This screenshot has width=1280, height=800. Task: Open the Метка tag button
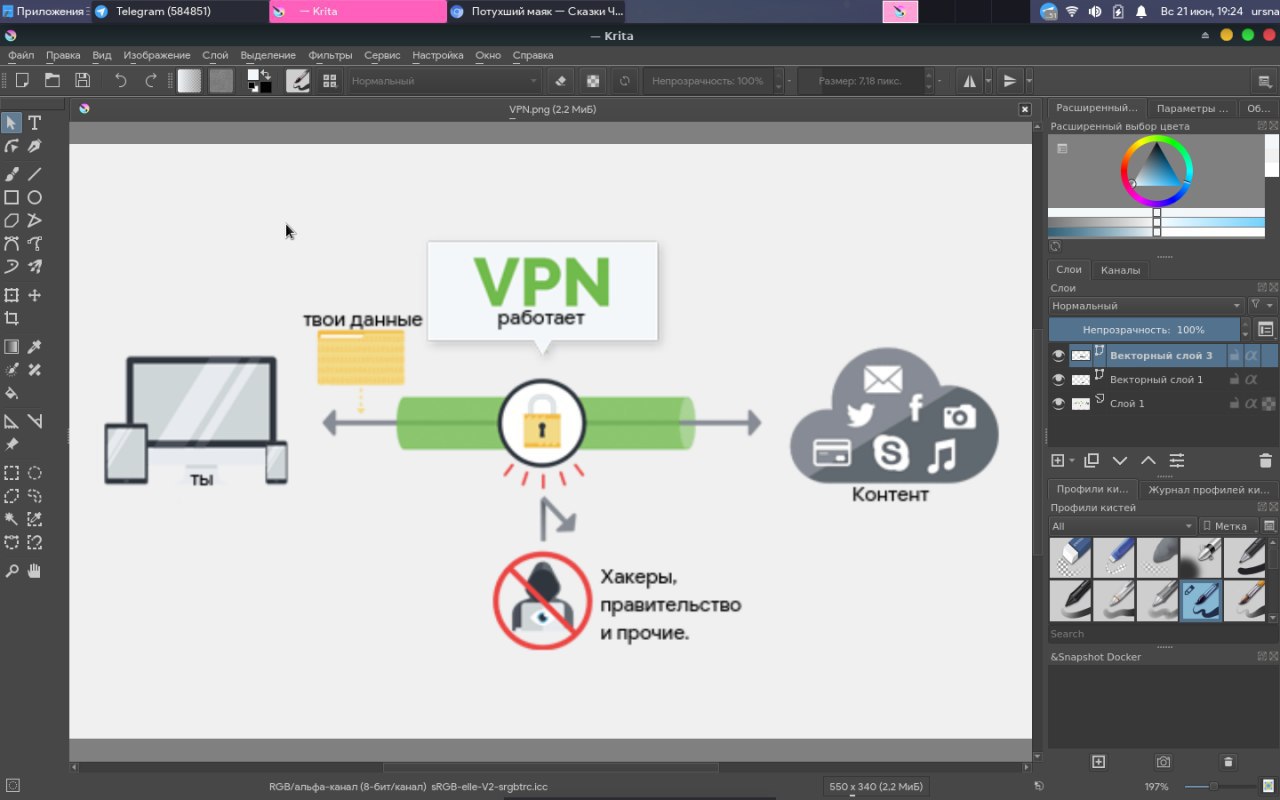click(1229, 526)
